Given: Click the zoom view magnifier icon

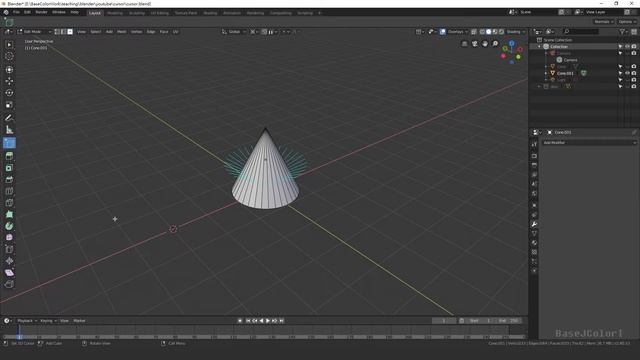Looking at the screenshot, I should pos(495,44).
